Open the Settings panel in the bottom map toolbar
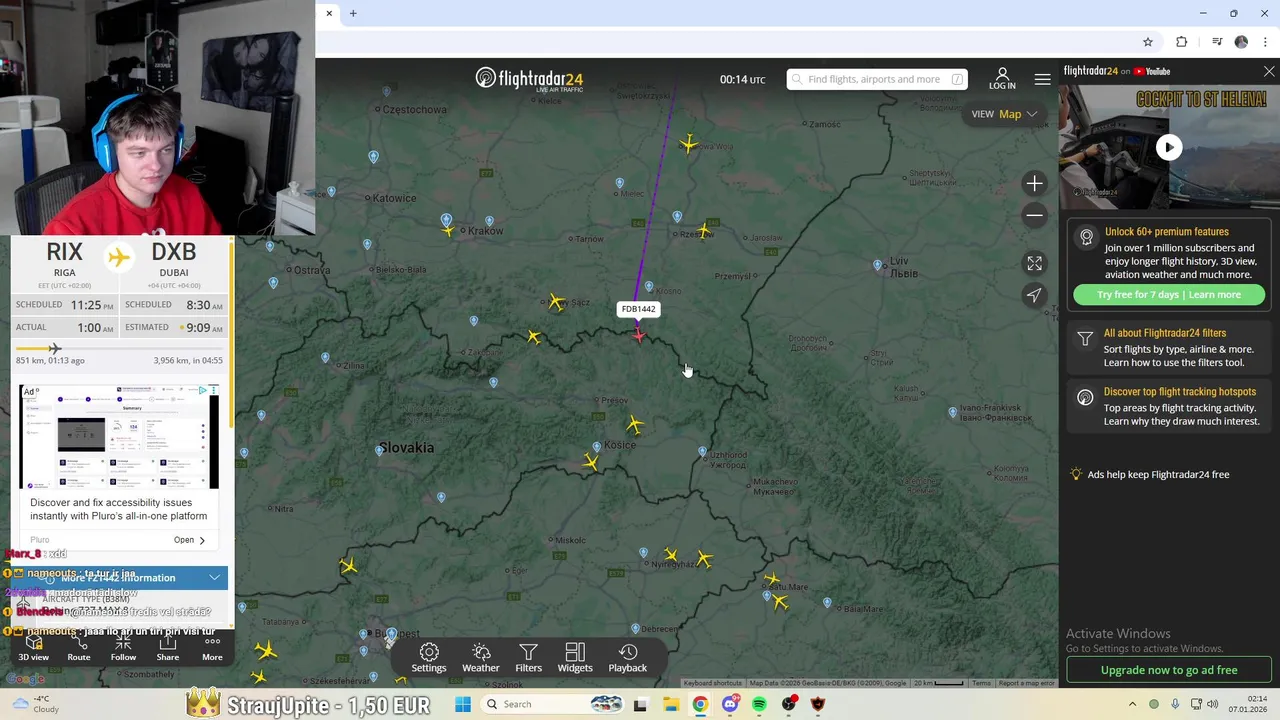 [429, 658]
